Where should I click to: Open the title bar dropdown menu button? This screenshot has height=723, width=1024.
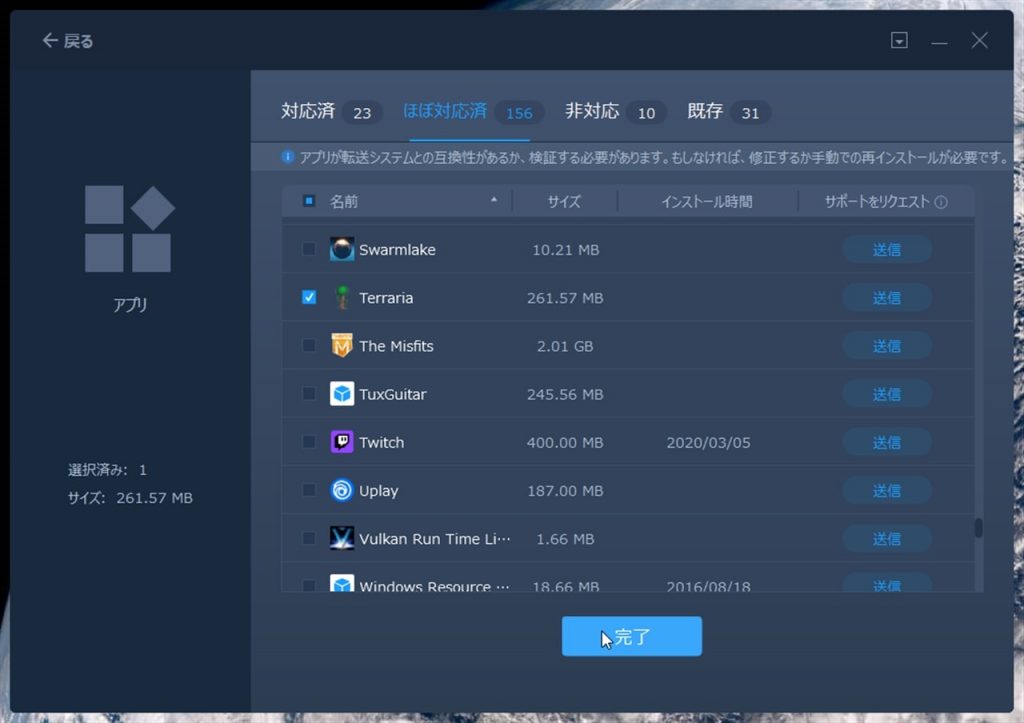pyautogui.click(x=899, y=41)
